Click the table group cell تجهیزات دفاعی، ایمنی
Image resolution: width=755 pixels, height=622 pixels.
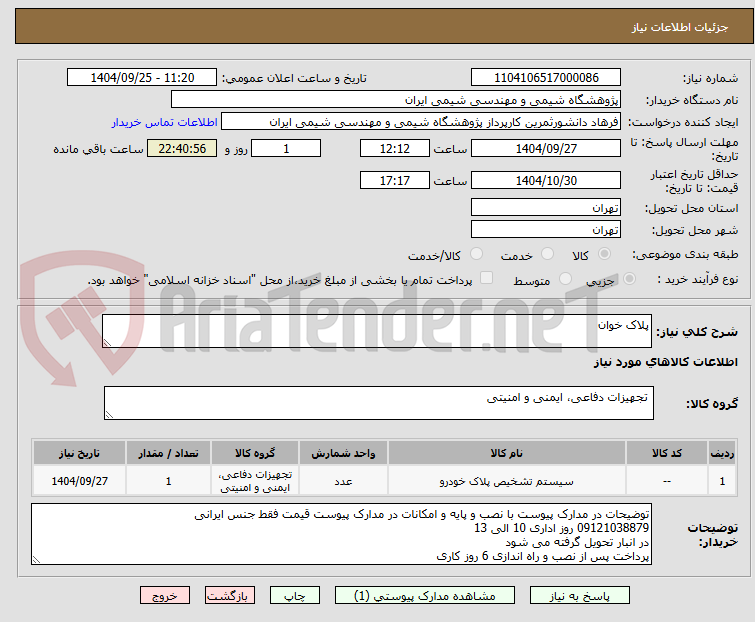[x=255, y=481]
